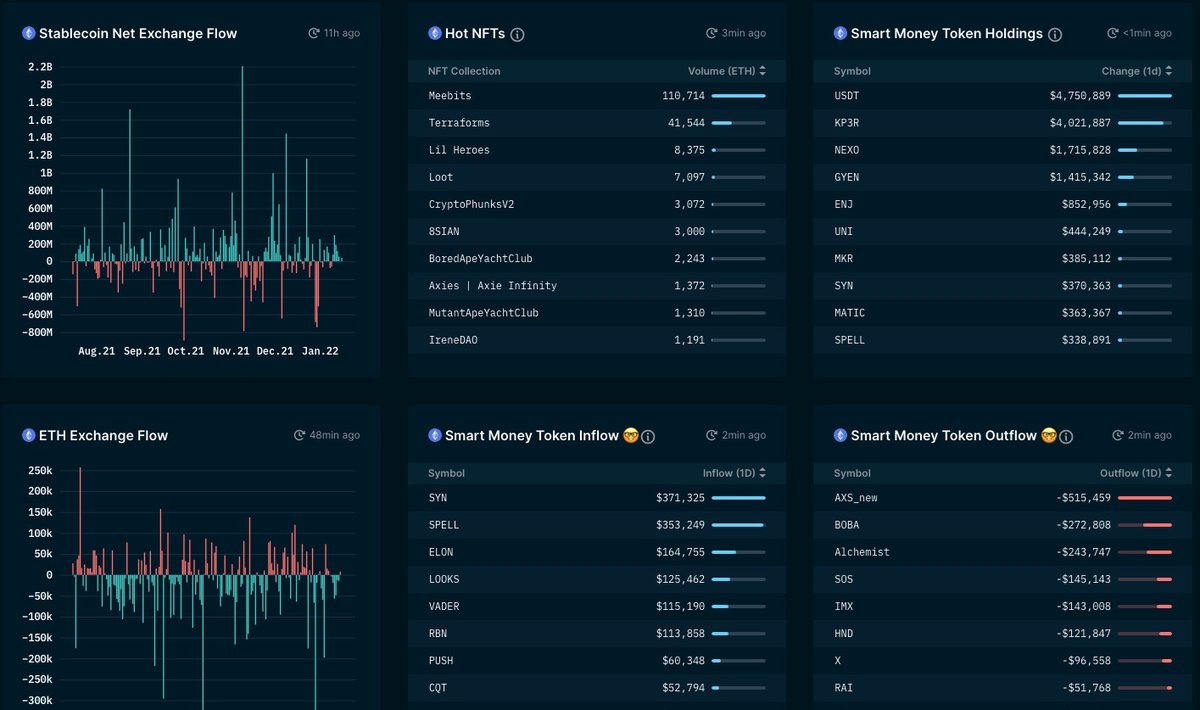1200x710 pixels.
Task: Select the IreneDAO collection
Action: (x=453, y=340)
